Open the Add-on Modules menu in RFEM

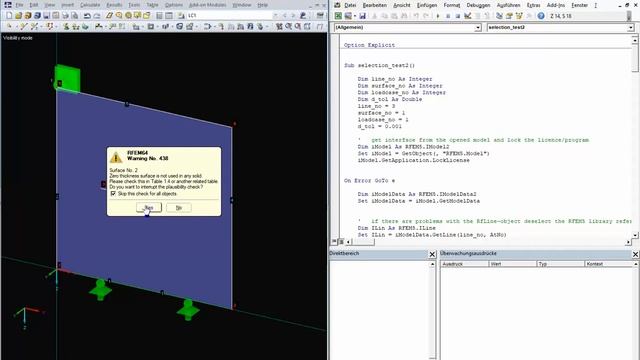coord(207,5)
